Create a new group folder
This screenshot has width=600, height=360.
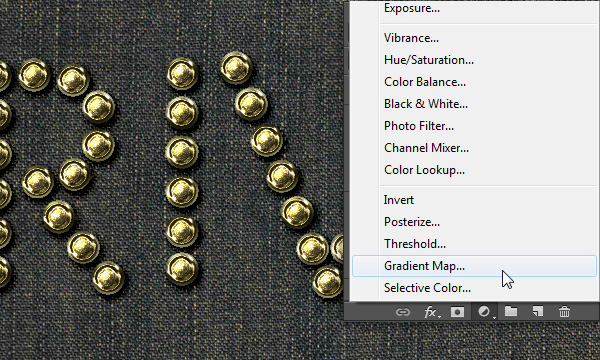pyautogui.click(x=511, y=311)
